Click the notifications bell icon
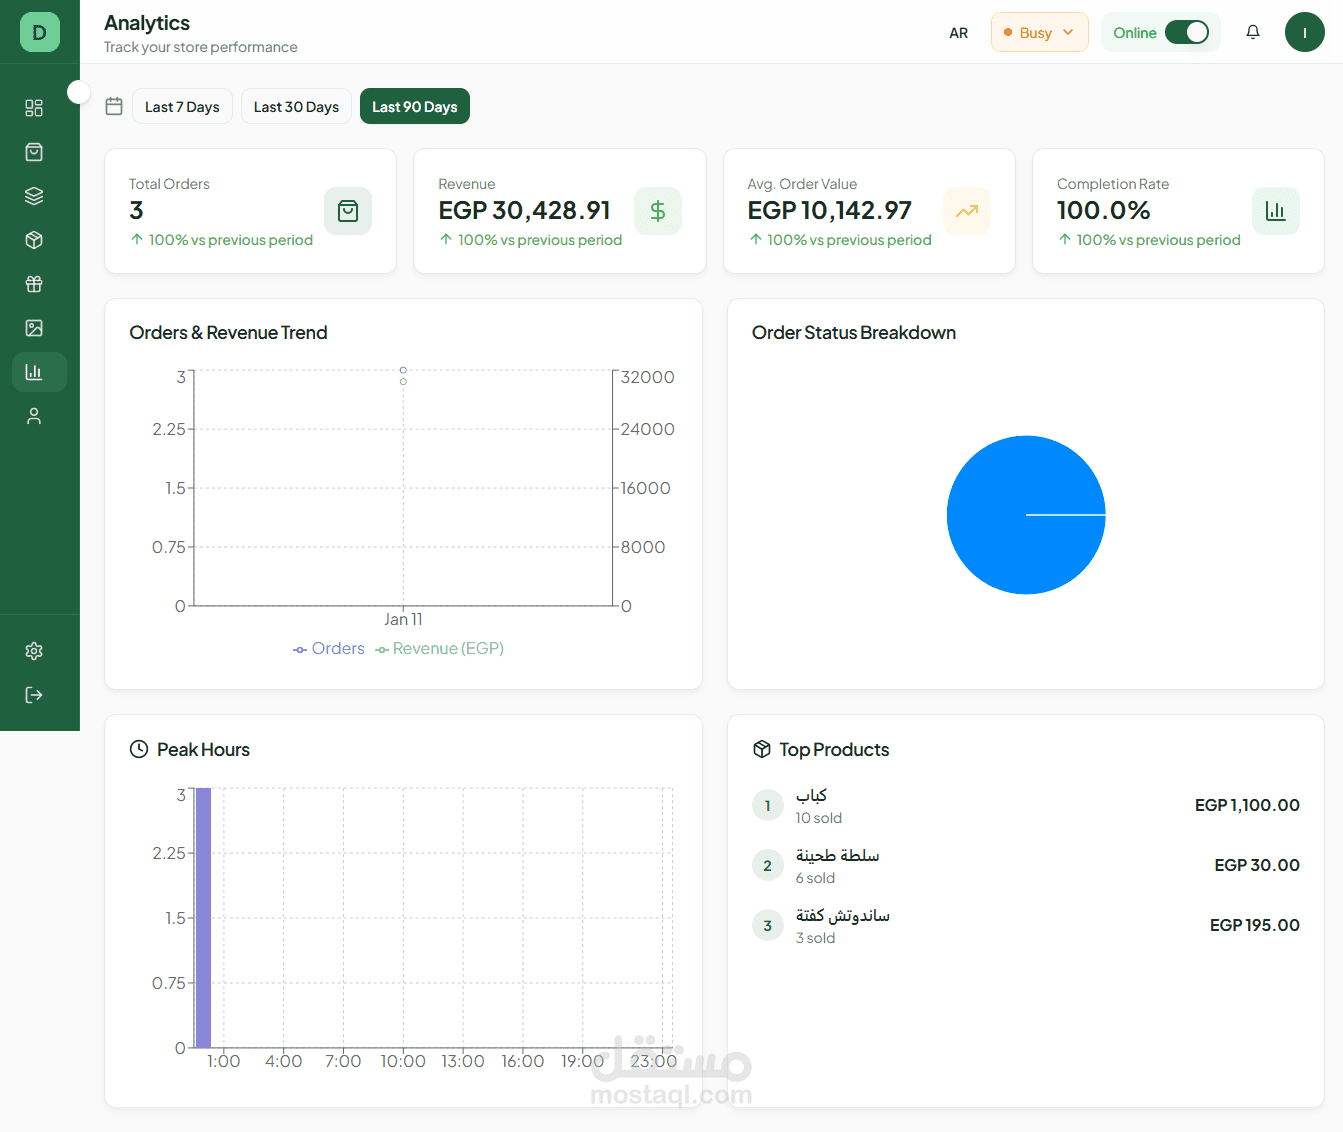This screenshot has height=1132, width=1343. point(1253,32)
